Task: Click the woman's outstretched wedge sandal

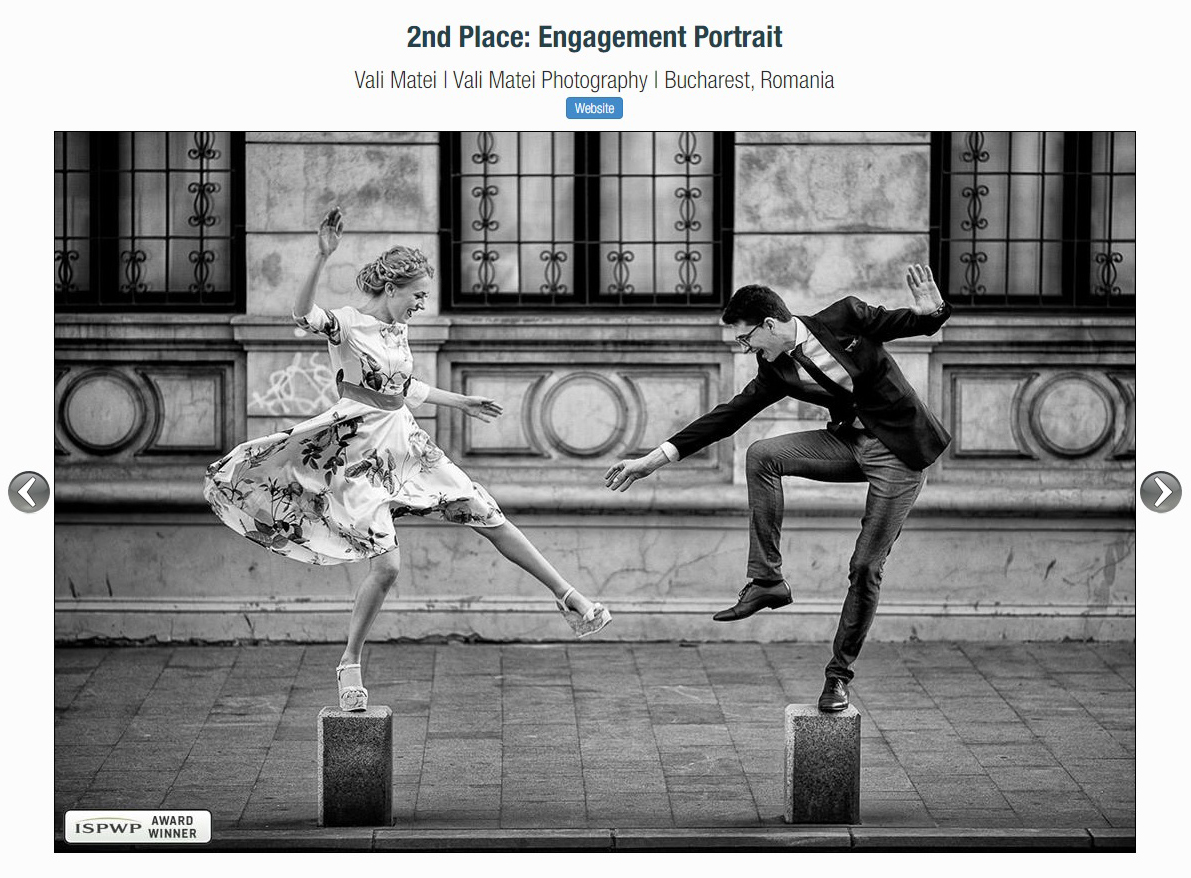Action: (585, 613)
